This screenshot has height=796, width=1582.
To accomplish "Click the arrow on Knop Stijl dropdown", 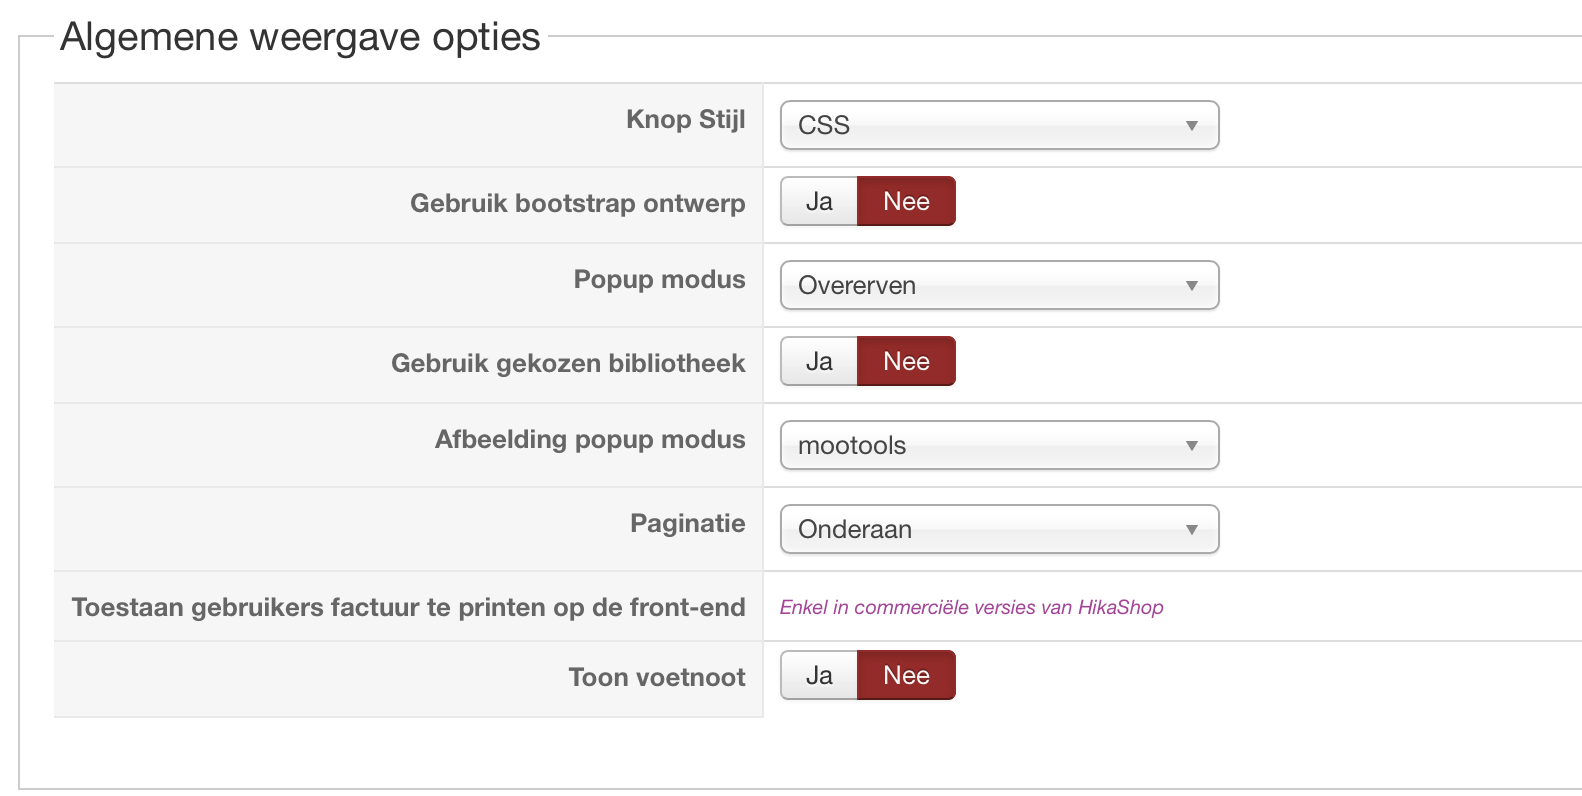I will (1191, 126).
